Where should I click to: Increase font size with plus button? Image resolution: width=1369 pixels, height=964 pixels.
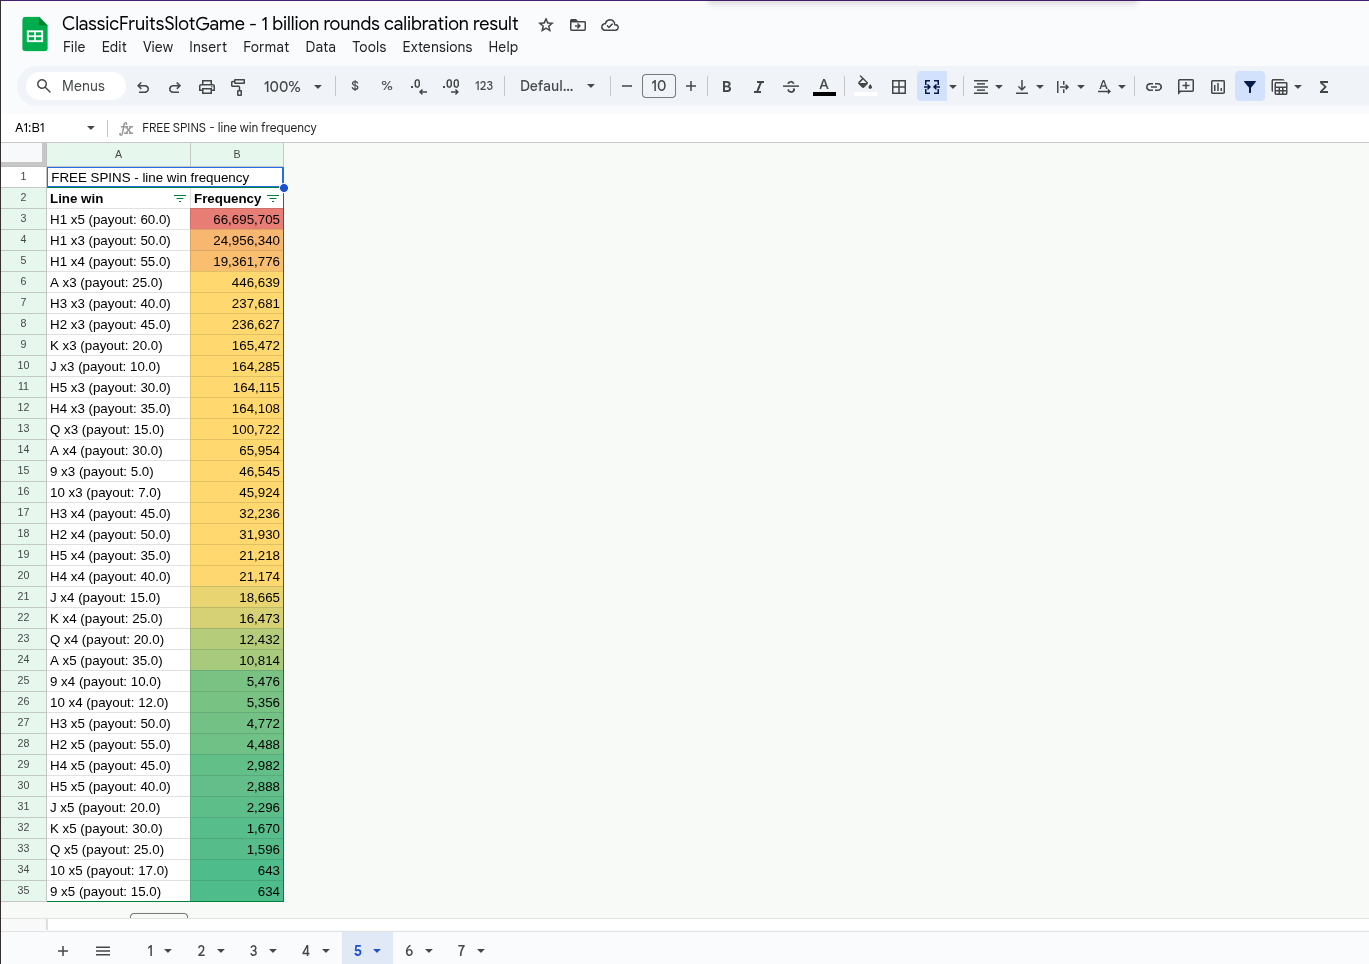(x=691, y=87)
